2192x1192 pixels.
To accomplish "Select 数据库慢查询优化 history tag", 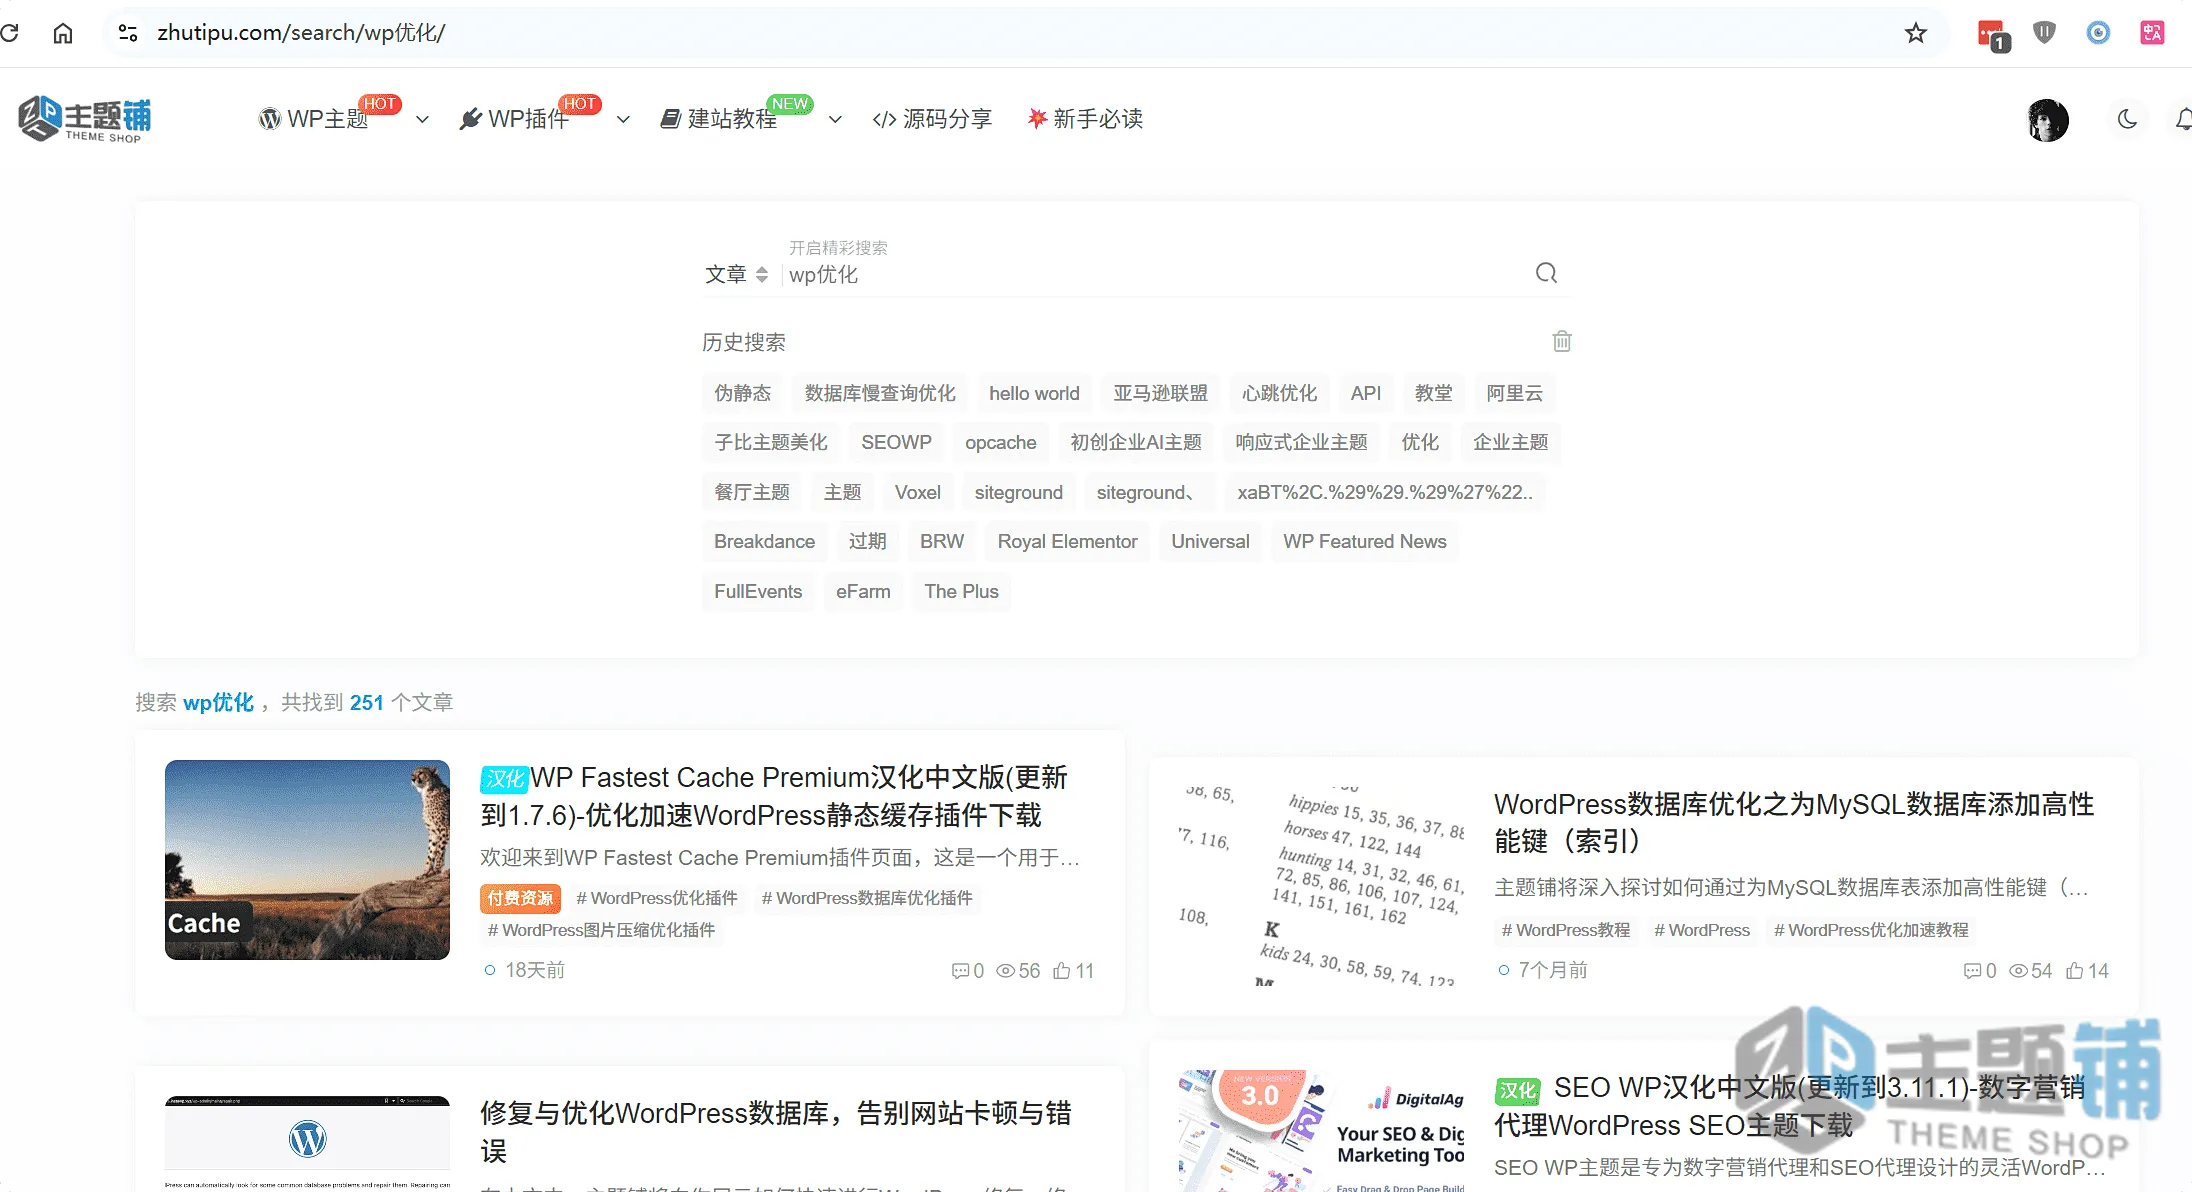I will point(880,393).
